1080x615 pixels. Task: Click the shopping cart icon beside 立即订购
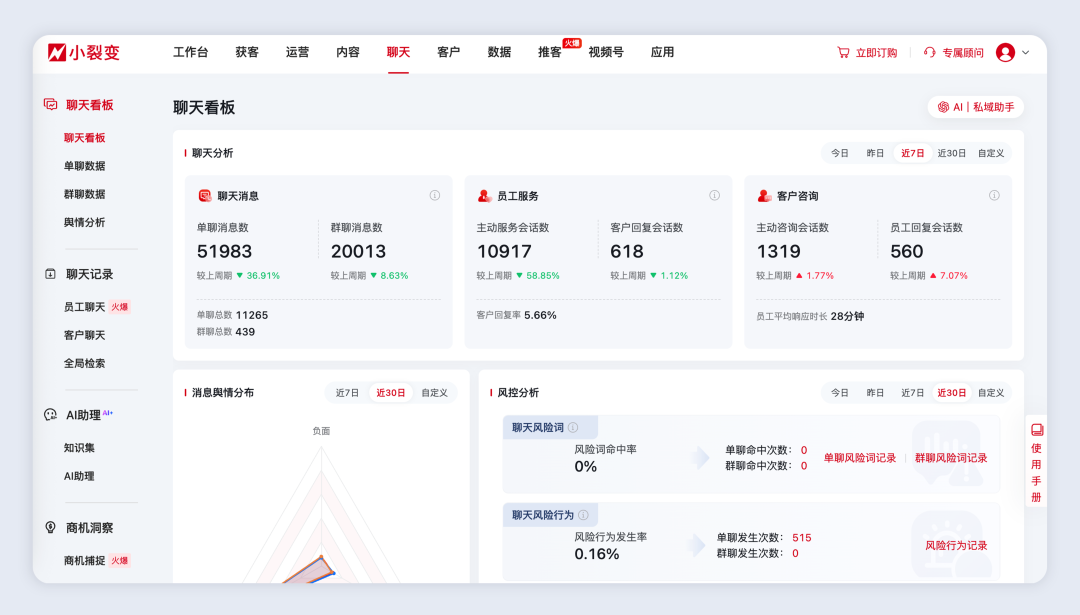coord(843,52)
